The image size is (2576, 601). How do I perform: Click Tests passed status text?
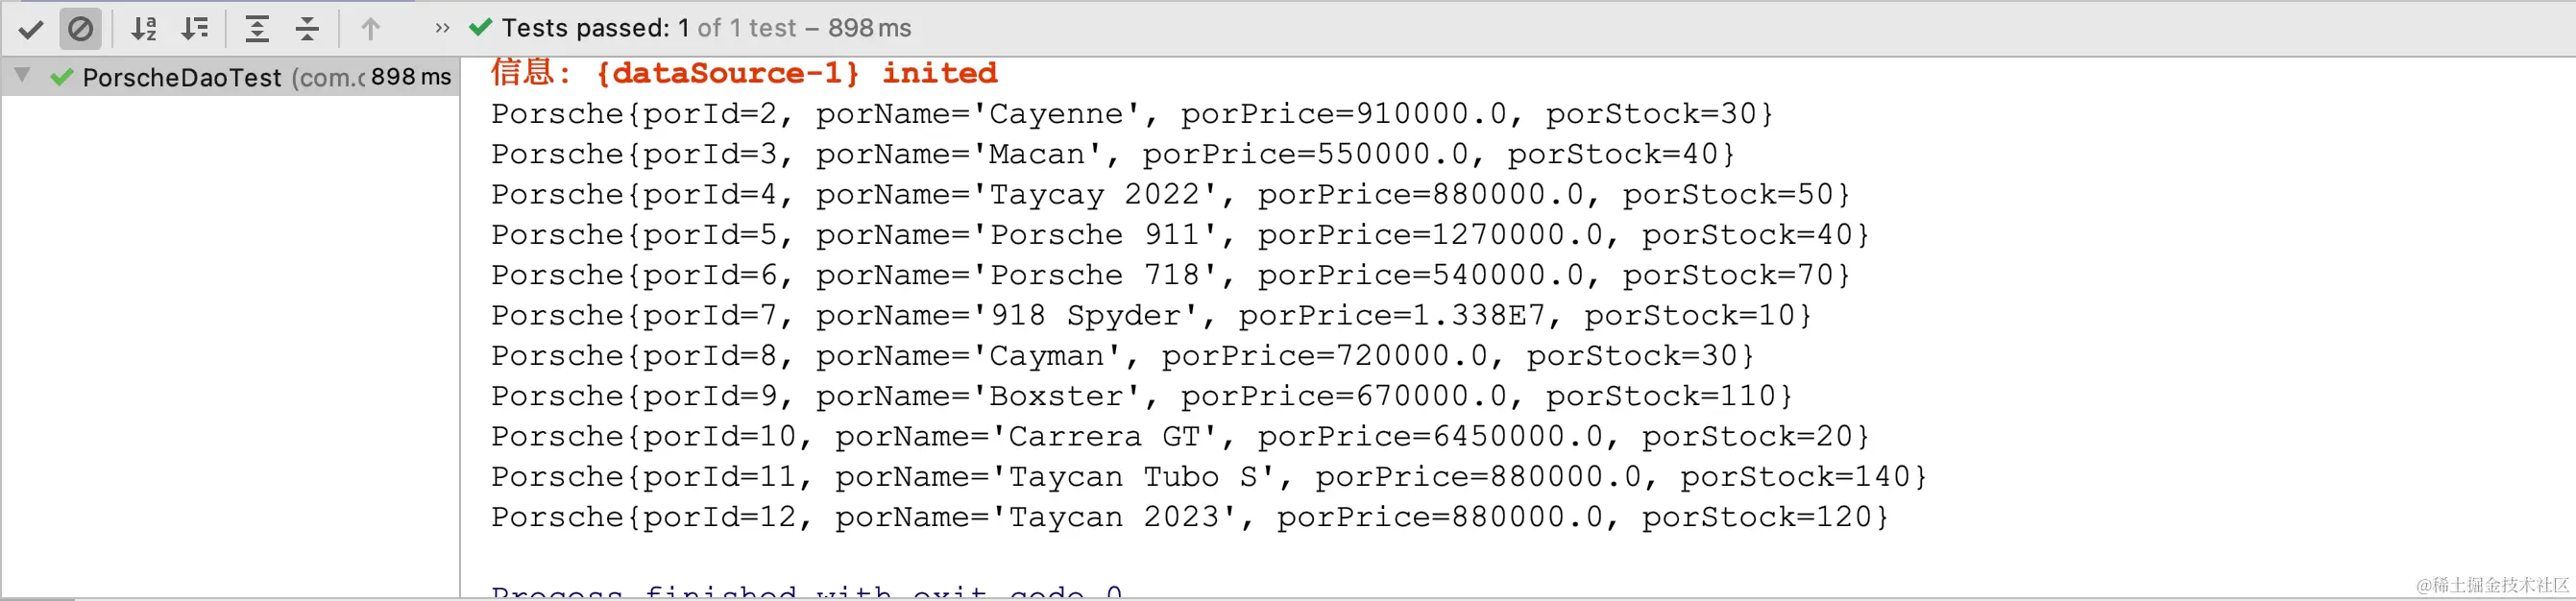click(706, 28)
